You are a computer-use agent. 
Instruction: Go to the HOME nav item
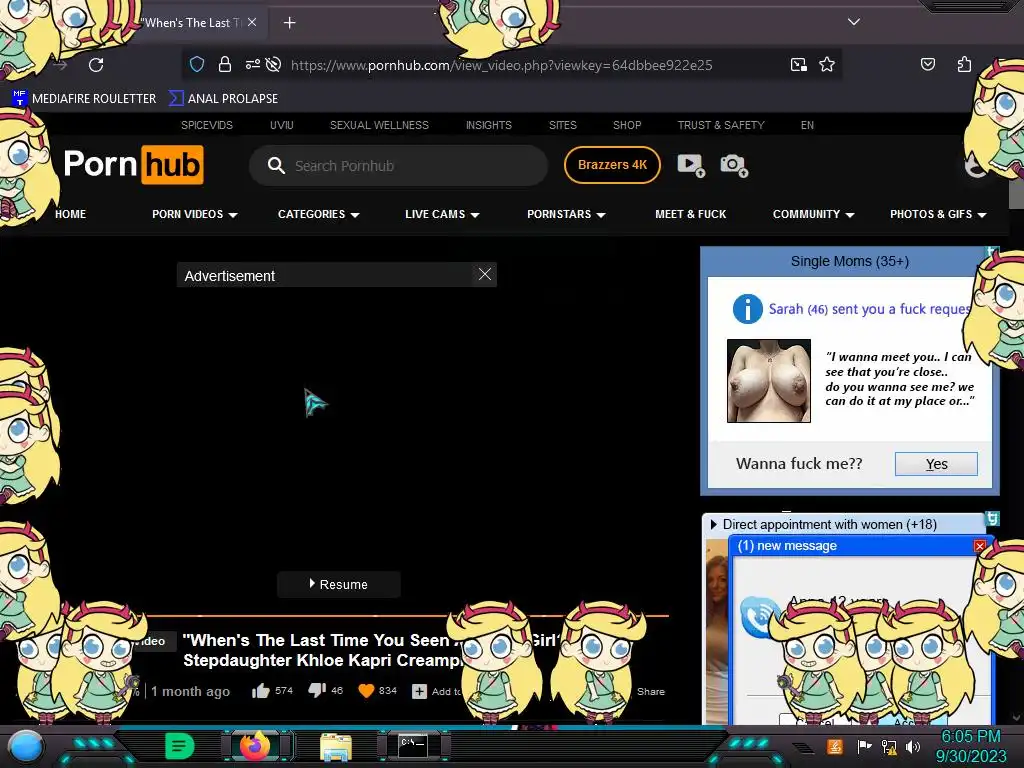click(x=71, y=214)
